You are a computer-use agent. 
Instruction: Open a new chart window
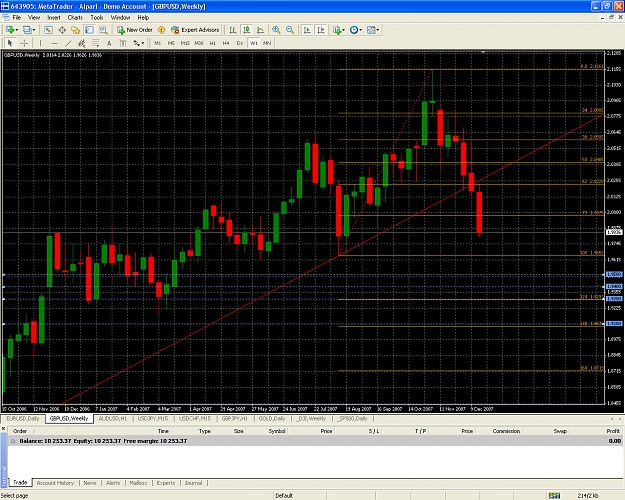(10, 30)
